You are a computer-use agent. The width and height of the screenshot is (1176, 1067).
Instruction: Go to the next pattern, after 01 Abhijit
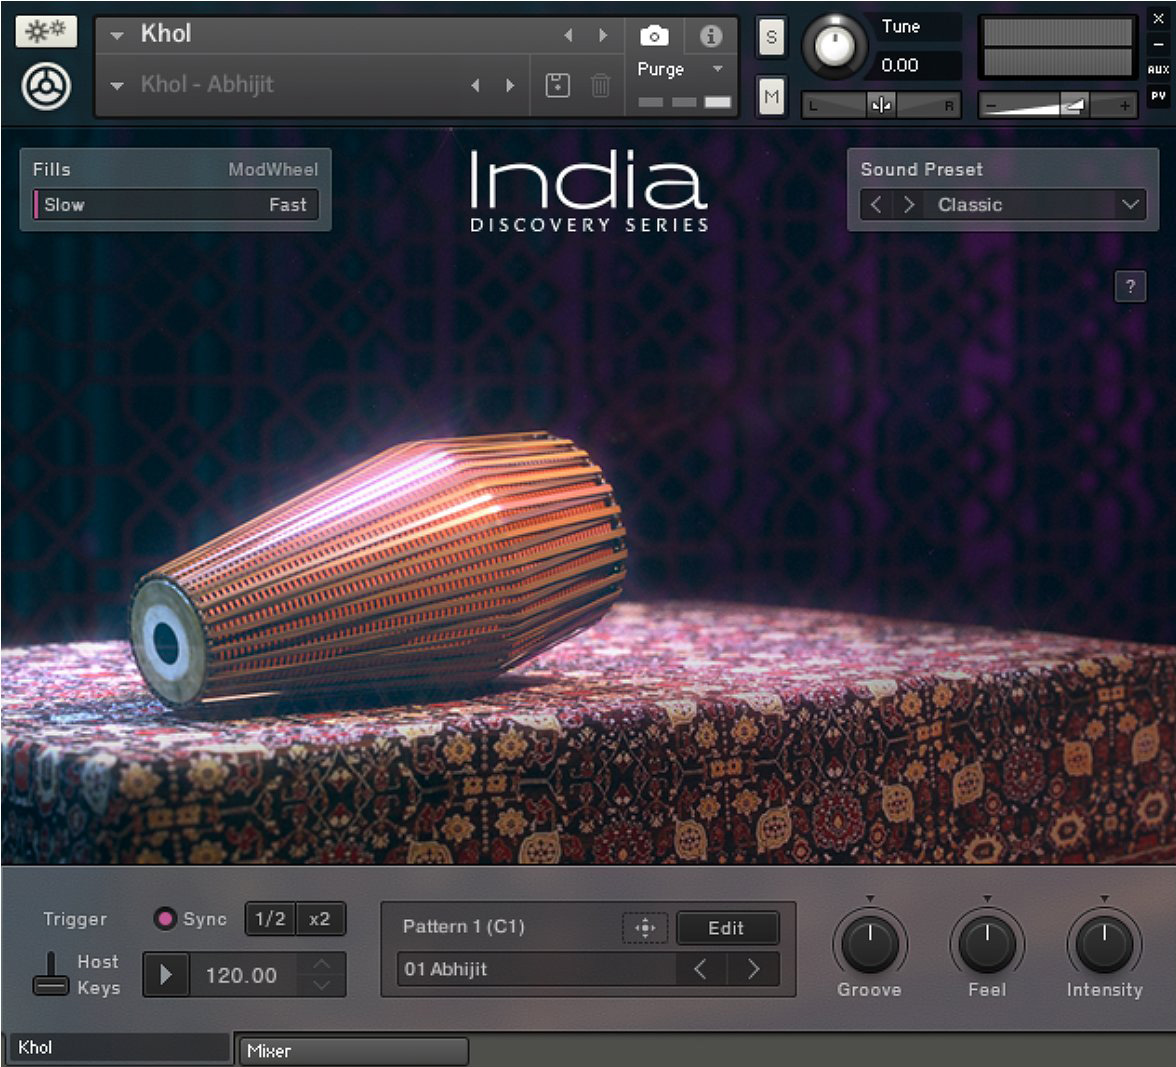click(753, 970)
